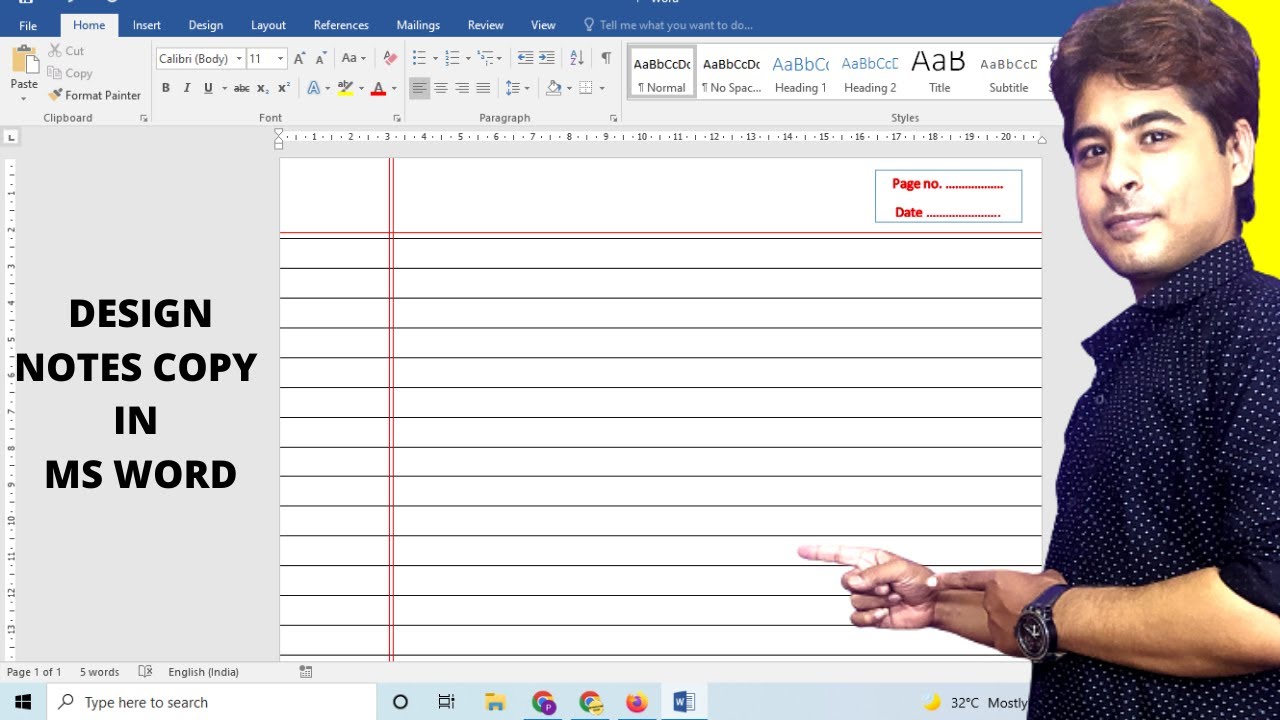The image size is (1280, 720).
Task: Apply the Title style
Action: pos(939,73)
